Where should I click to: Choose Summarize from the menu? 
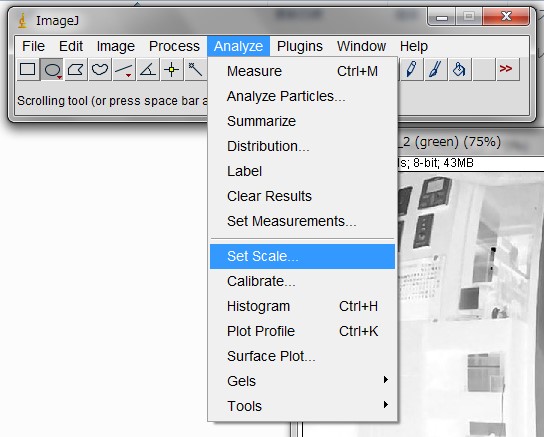303,121
